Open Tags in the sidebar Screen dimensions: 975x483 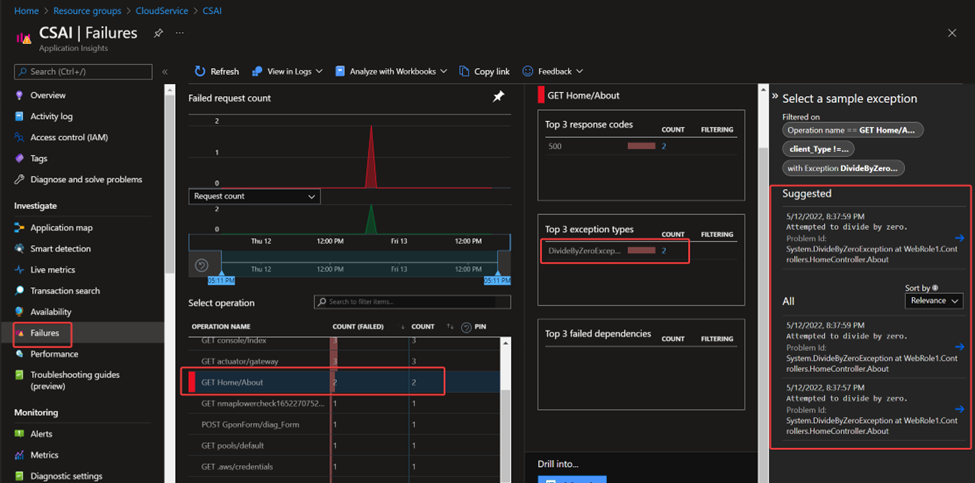click(x=39, y=159)
